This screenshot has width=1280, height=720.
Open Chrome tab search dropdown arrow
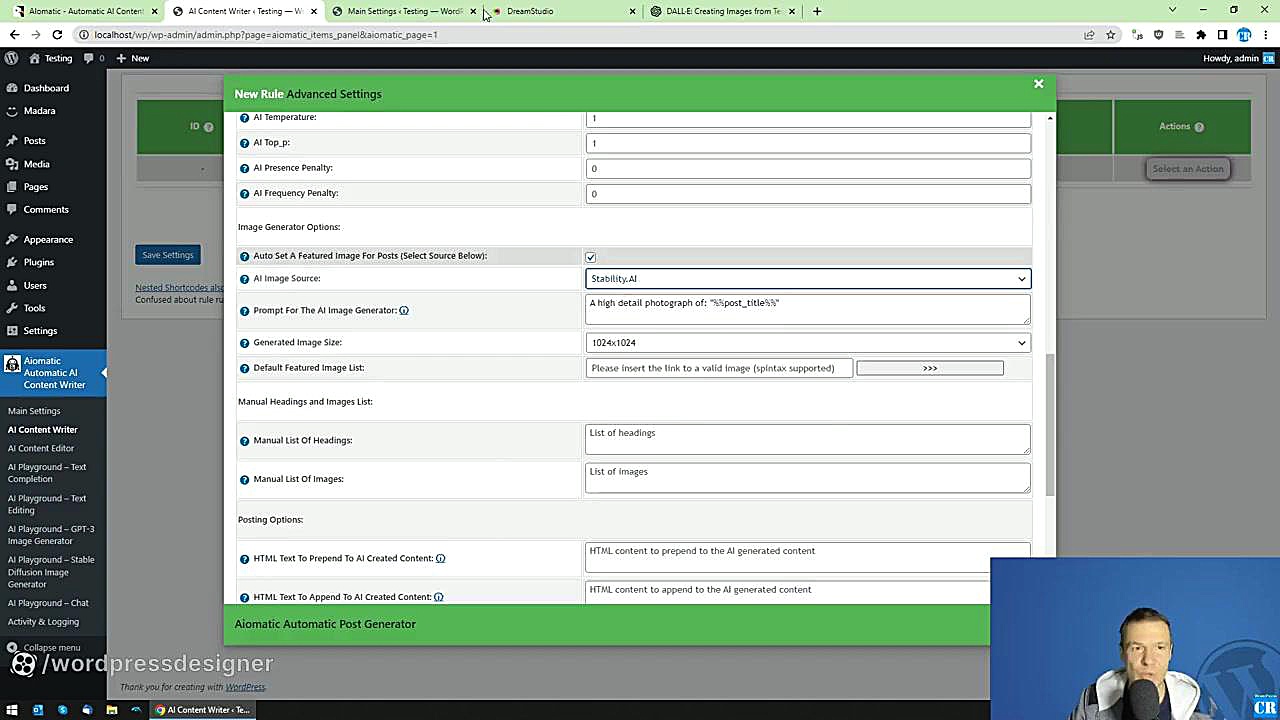[1172, 10]
